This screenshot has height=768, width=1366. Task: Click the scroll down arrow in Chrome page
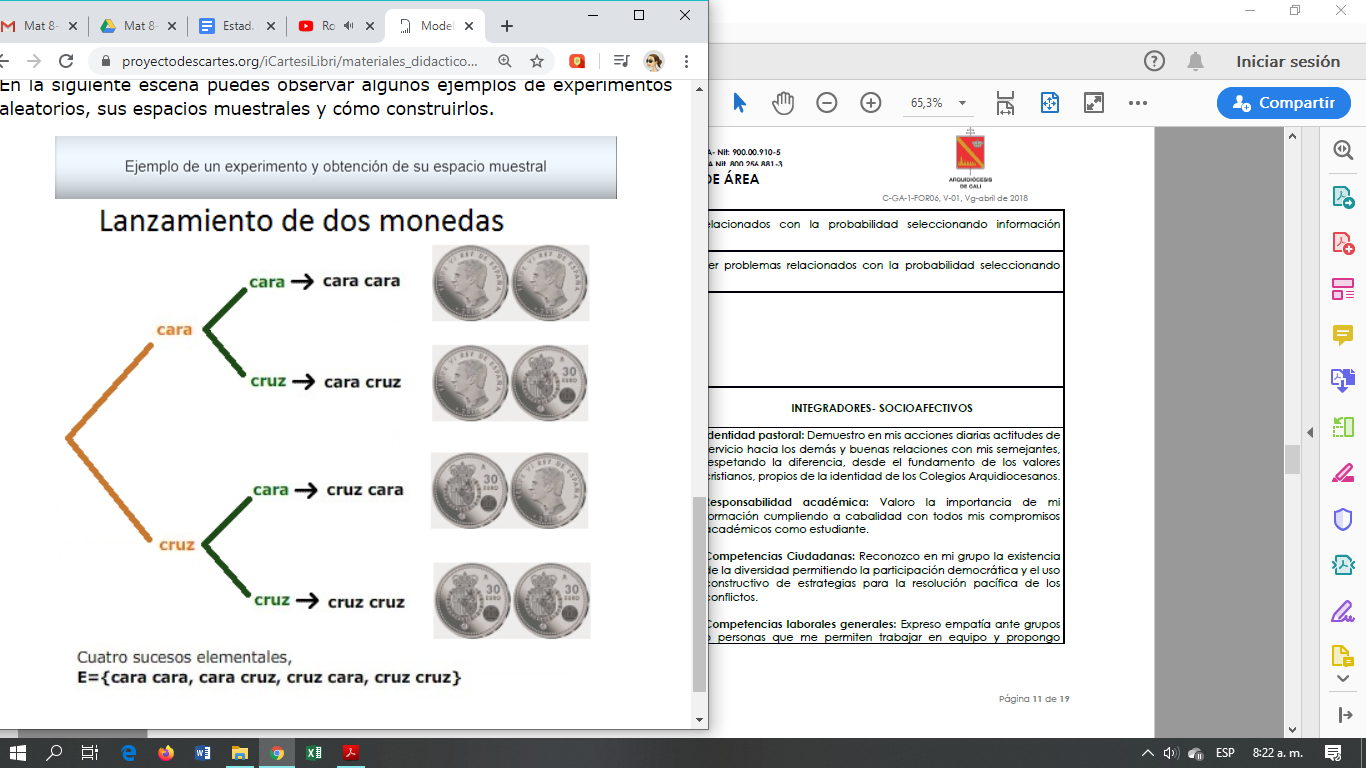(699, 719)
